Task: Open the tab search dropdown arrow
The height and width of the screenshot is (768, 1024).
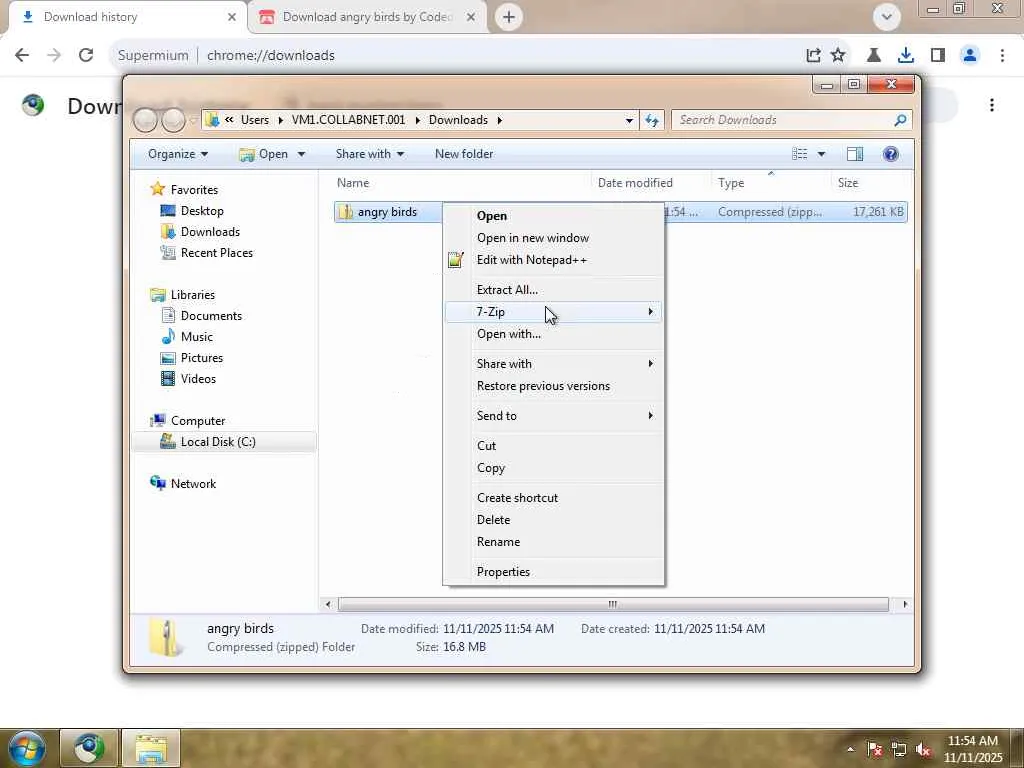Action: tap(886, 17)
